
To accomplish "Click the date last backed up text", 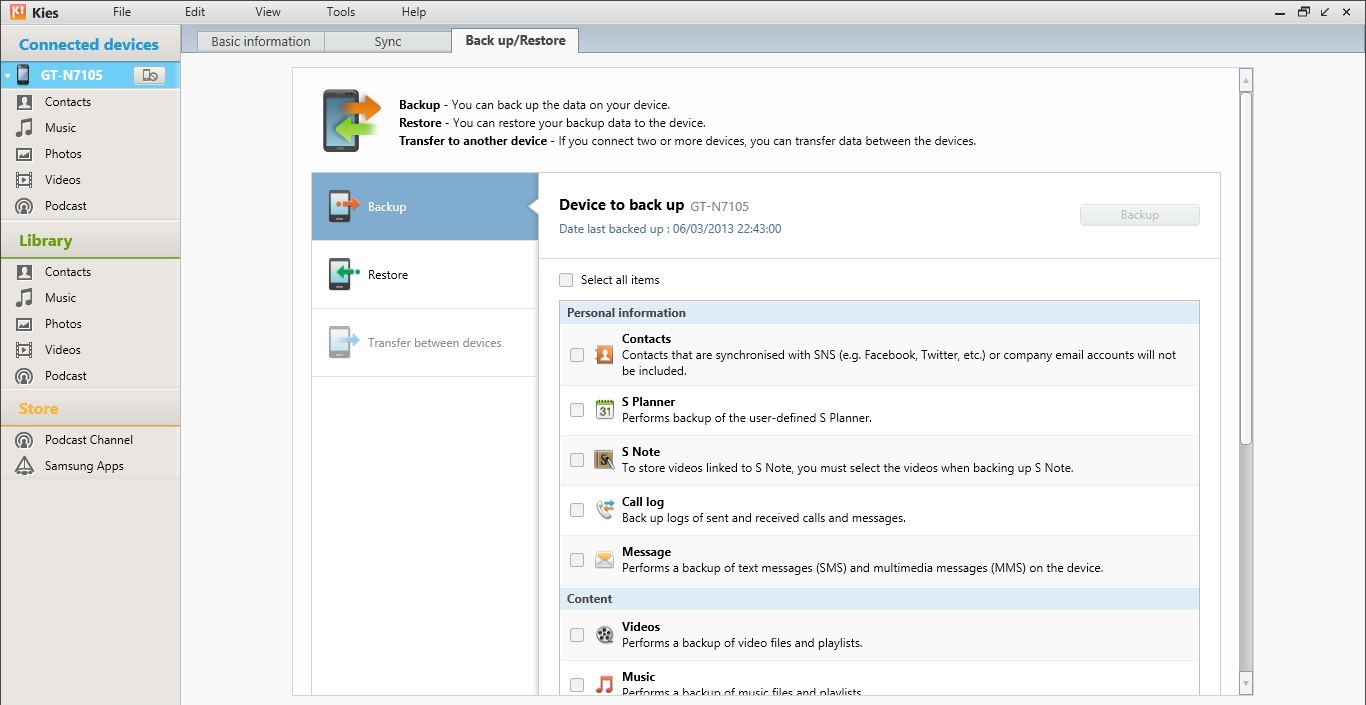I will tap(670, 229).
